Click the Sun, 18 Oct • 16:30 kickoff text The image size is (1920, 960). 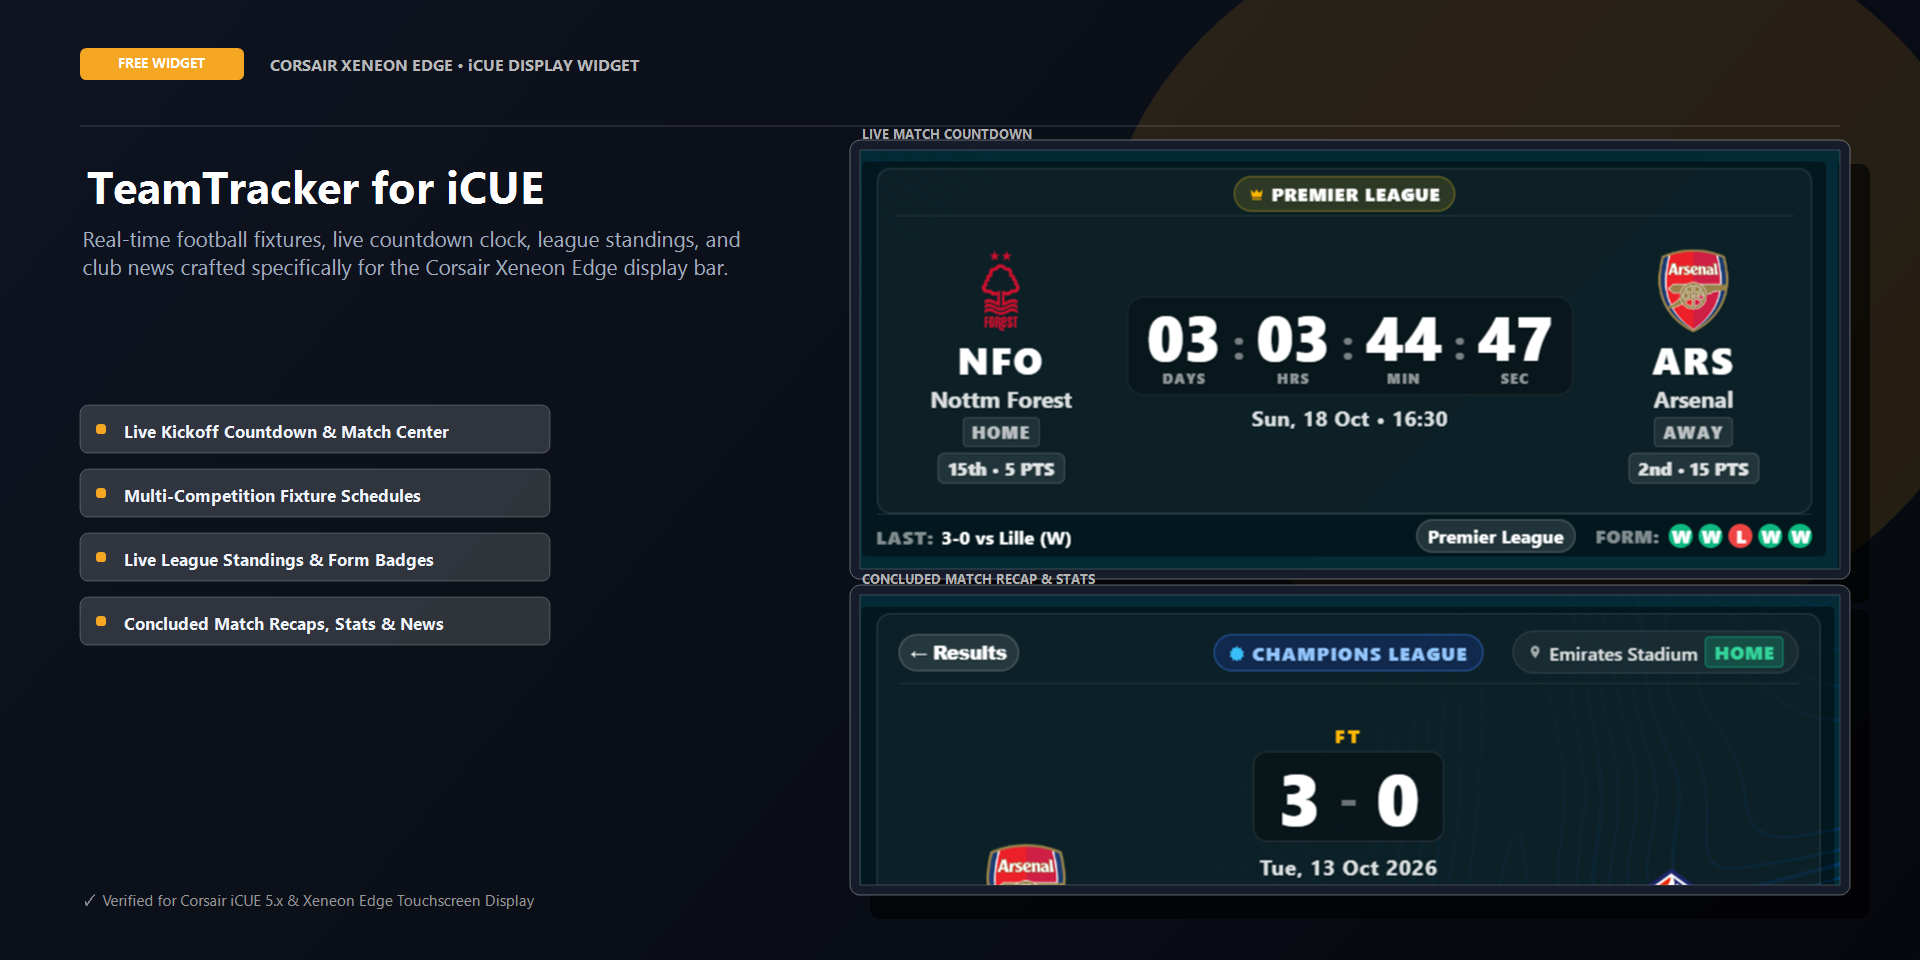click(x=1350, y=420)
